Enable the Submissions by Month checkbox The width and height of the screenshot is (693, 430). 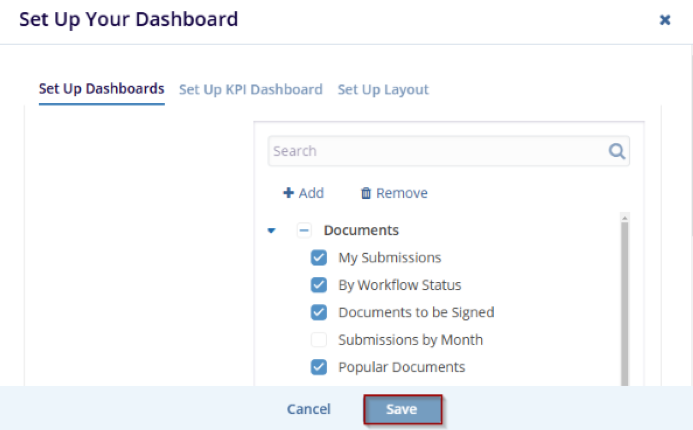(x=319, y=340)
